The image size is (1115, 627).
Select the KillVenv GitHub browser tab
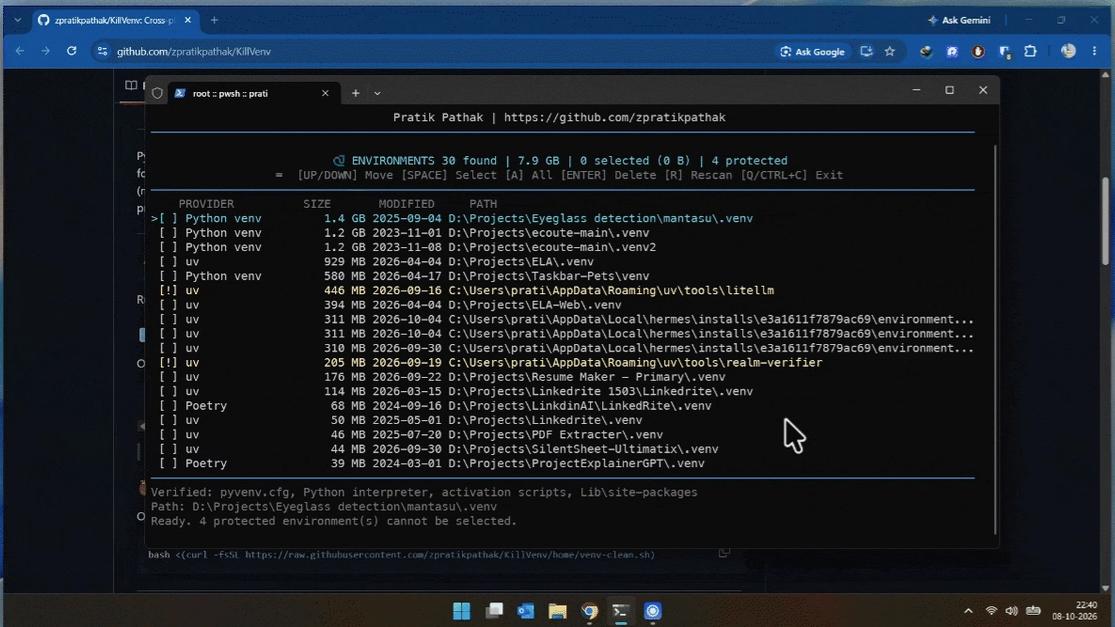point(114,20)
